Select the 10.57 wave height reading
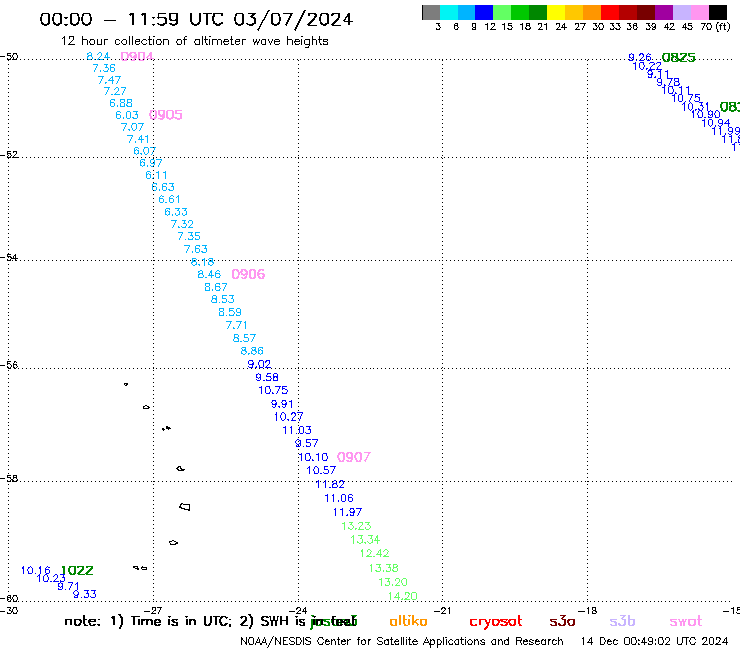The width and height of the screenshot is (740, 650). (321, 470)
